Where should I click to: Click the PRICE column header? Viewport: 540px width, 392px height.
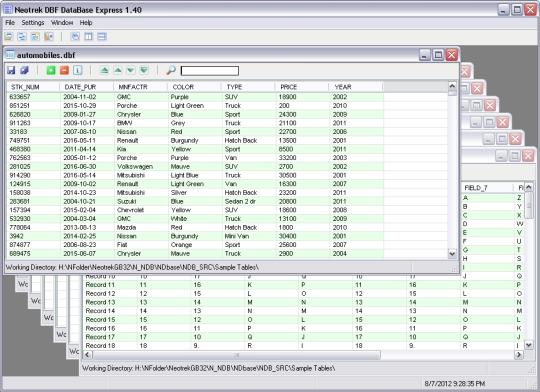(x=302, y=87)
